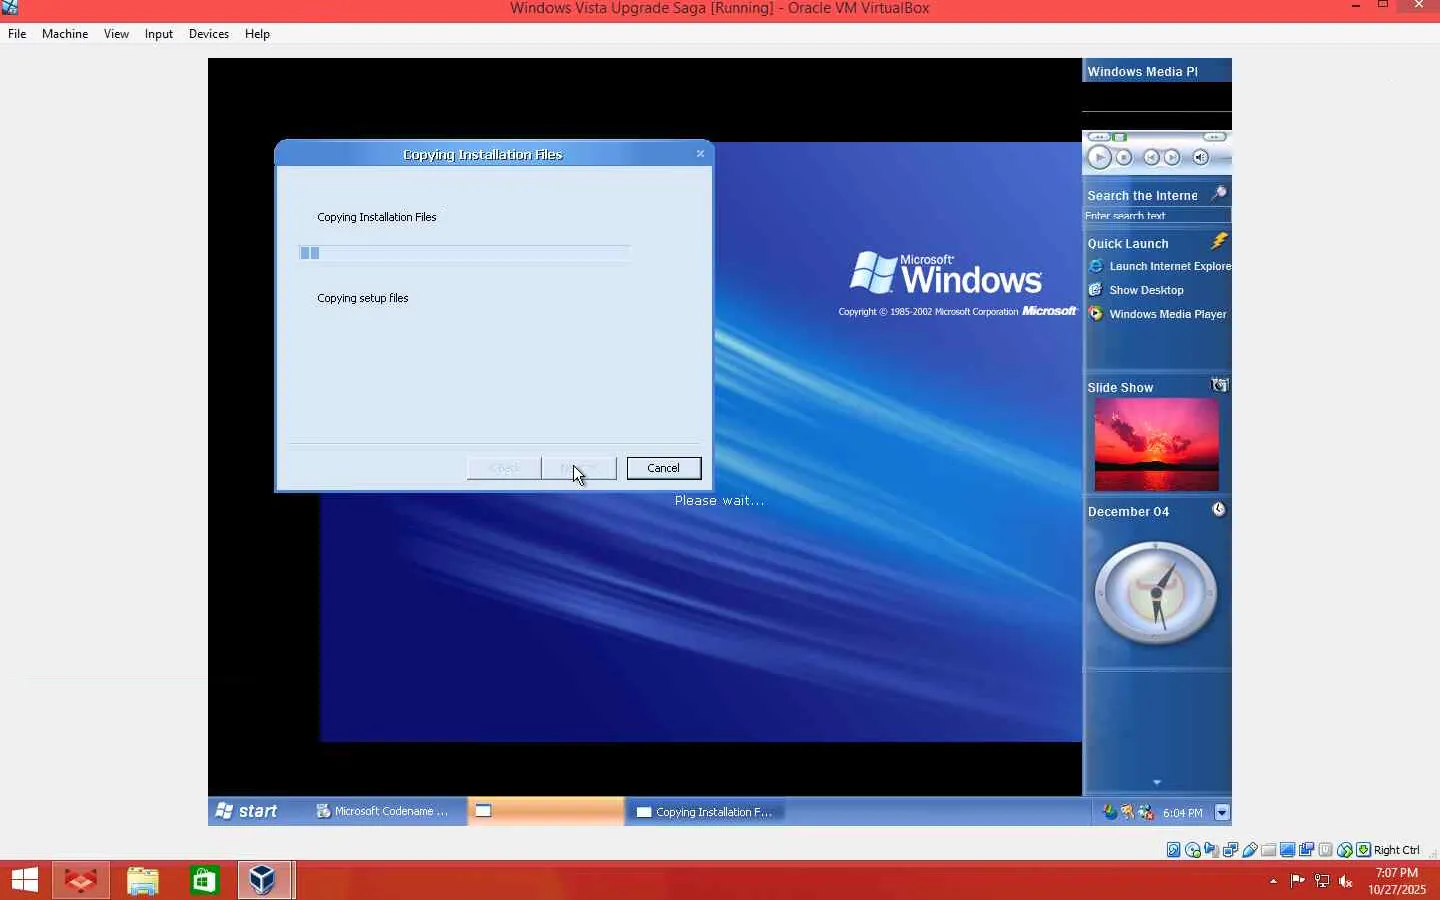Open the Devices menu
1440x900 pixels.
tap(208, 34)
